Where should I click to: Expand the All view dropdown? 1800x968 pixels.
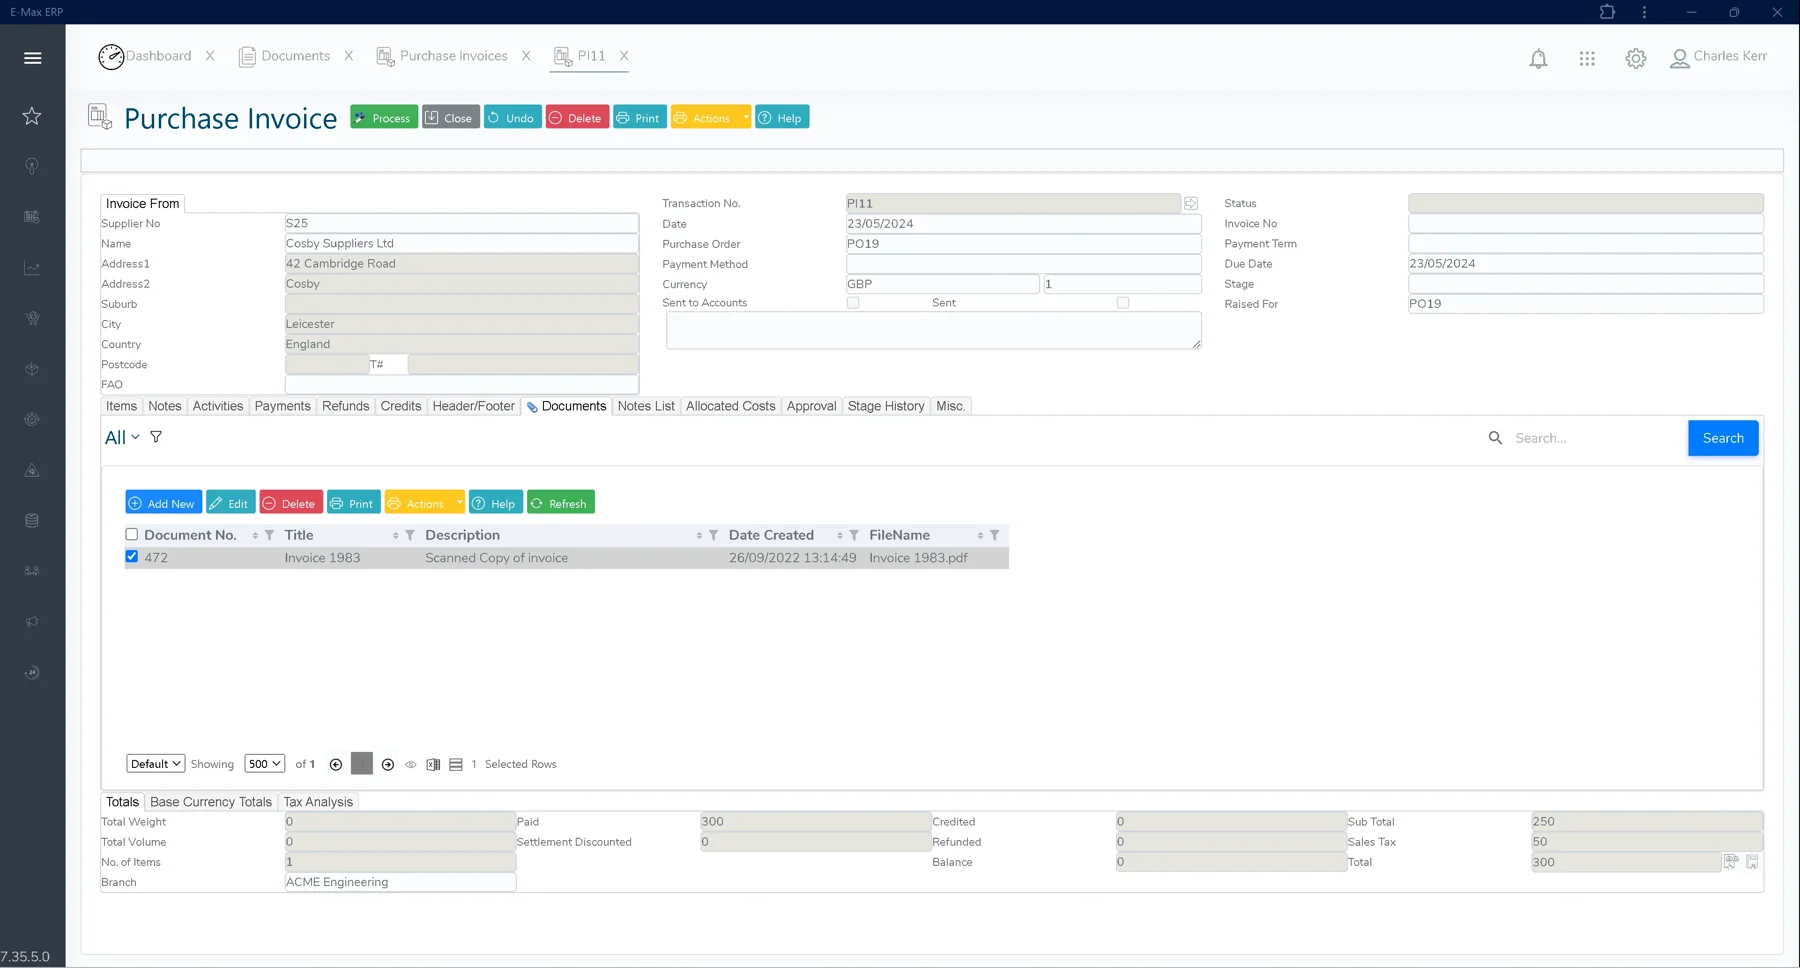122,438
